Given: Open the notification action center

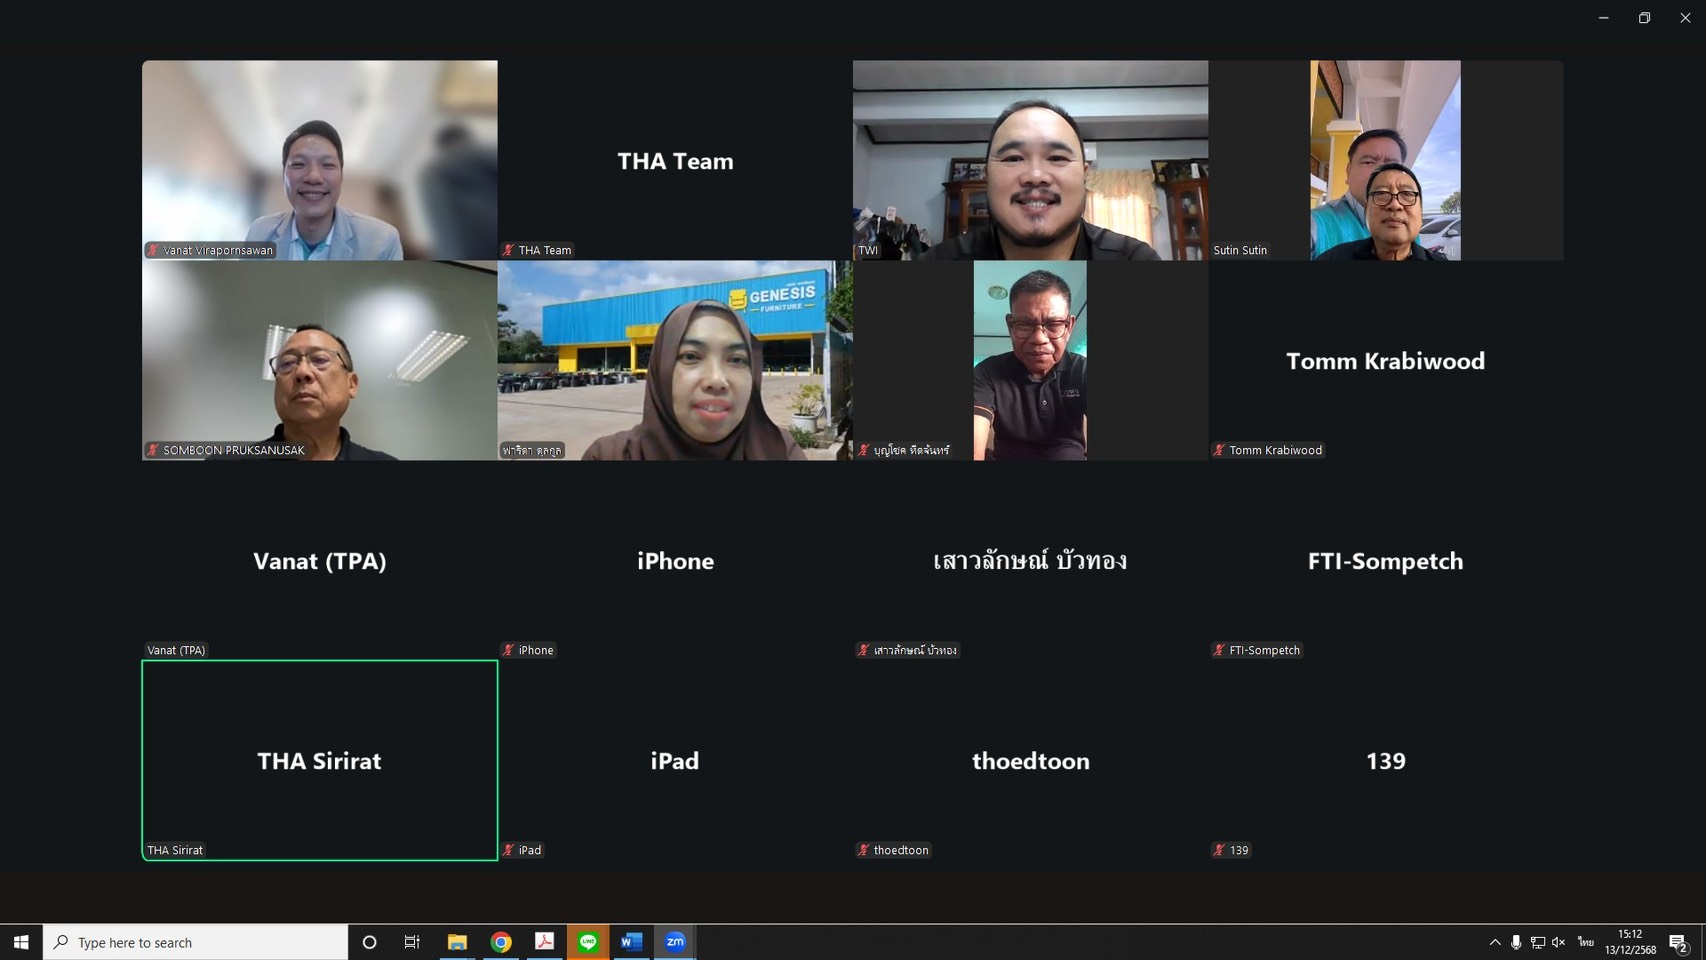Looking at the screenshot, I should click(1678, 942).
